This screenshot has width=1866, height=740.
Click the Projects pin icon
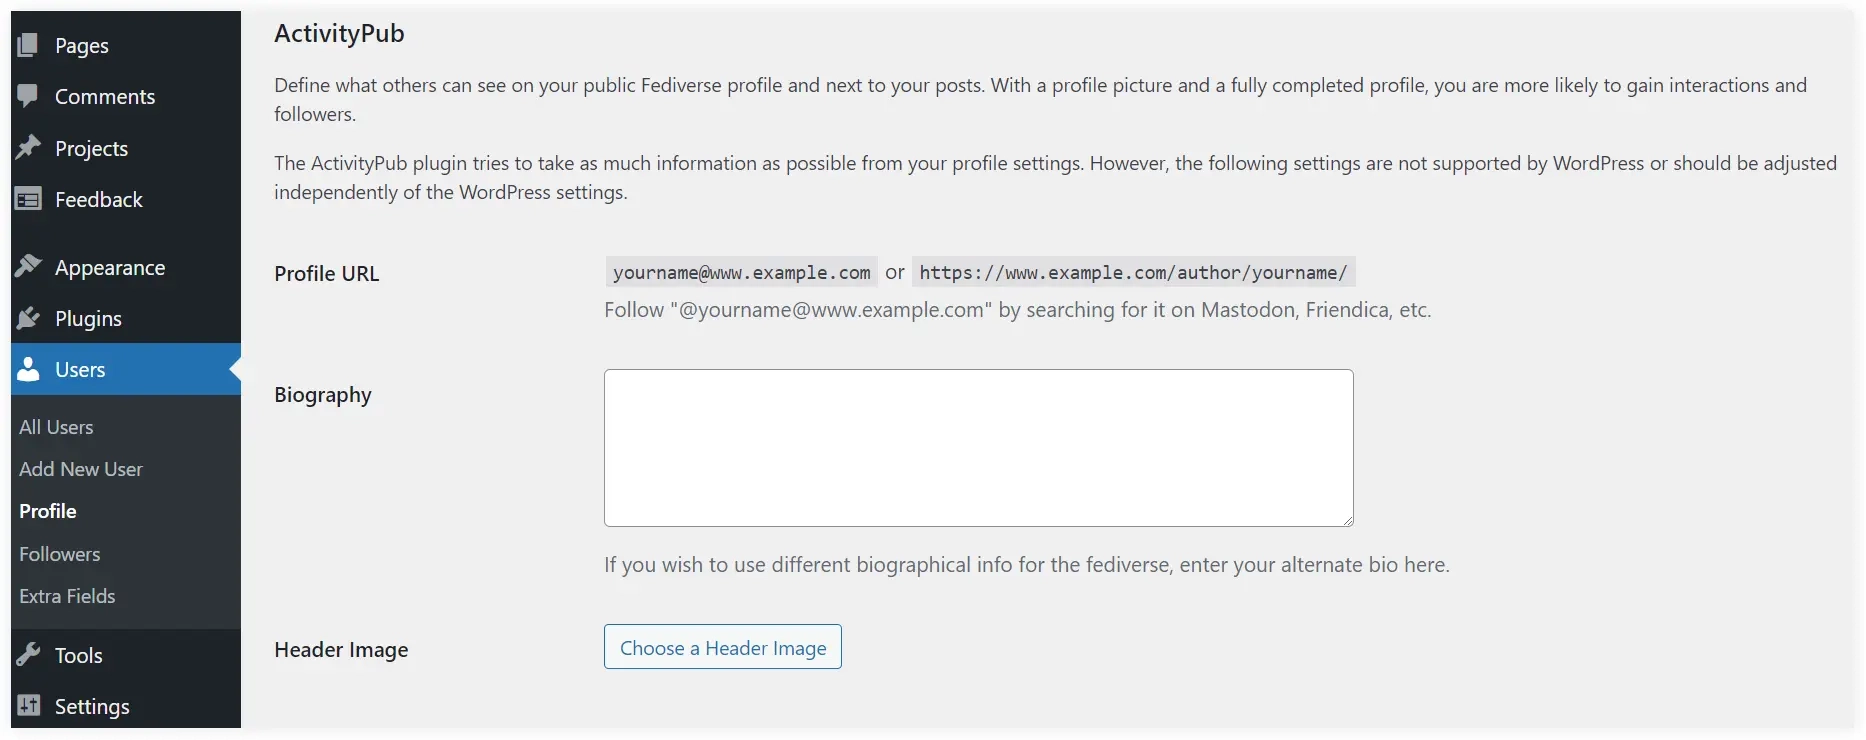(x=28, y=148)
